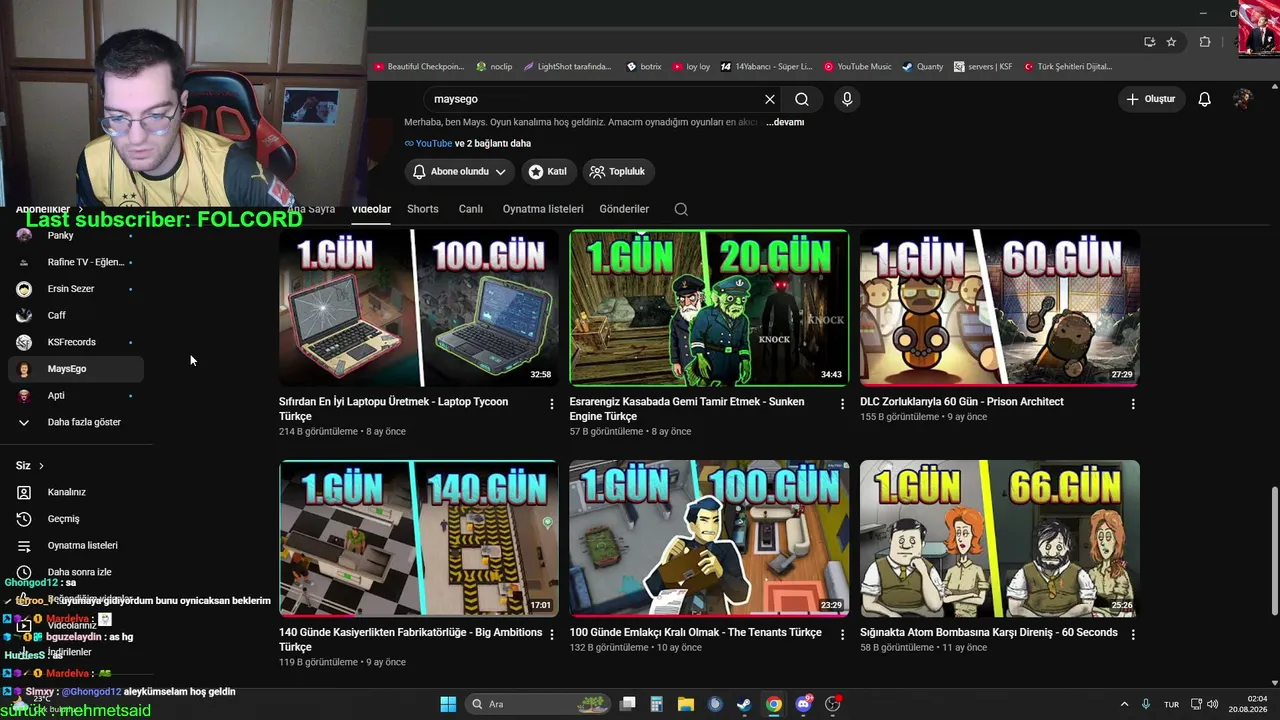
Task: Open the Laptop Tycoon video thumbnail
Action: 419,308
